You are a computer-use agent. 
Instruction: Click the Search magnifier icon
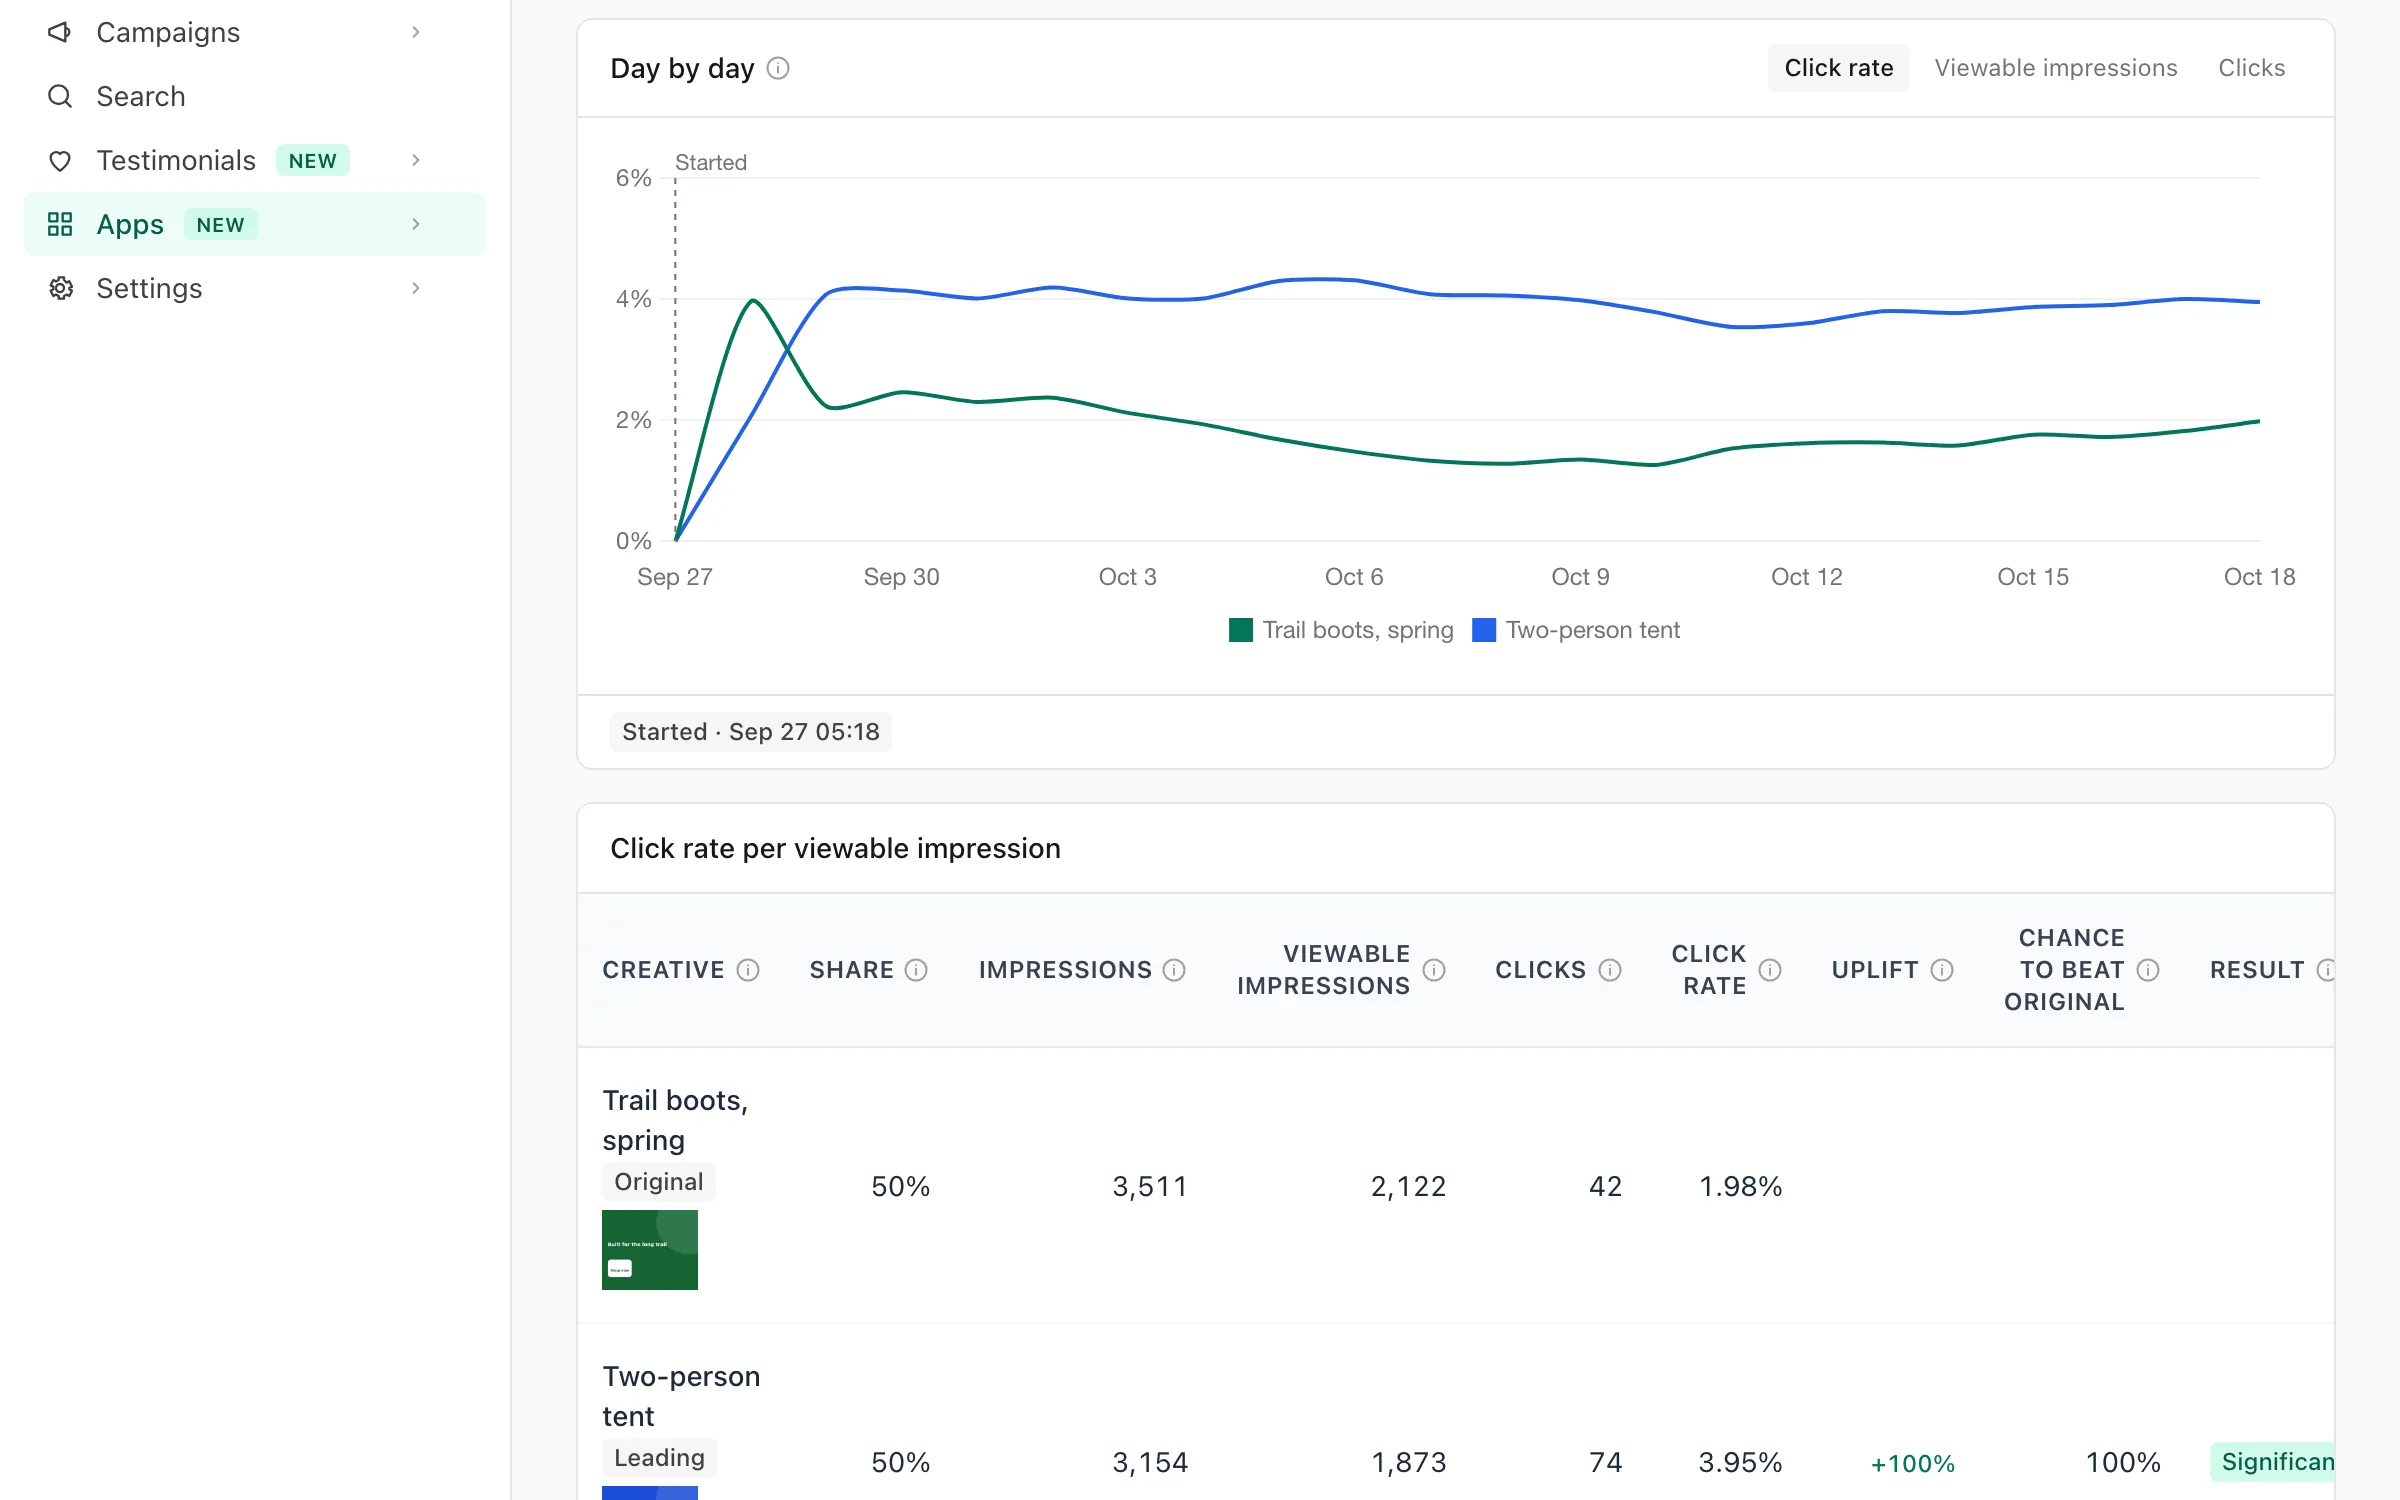60,96
